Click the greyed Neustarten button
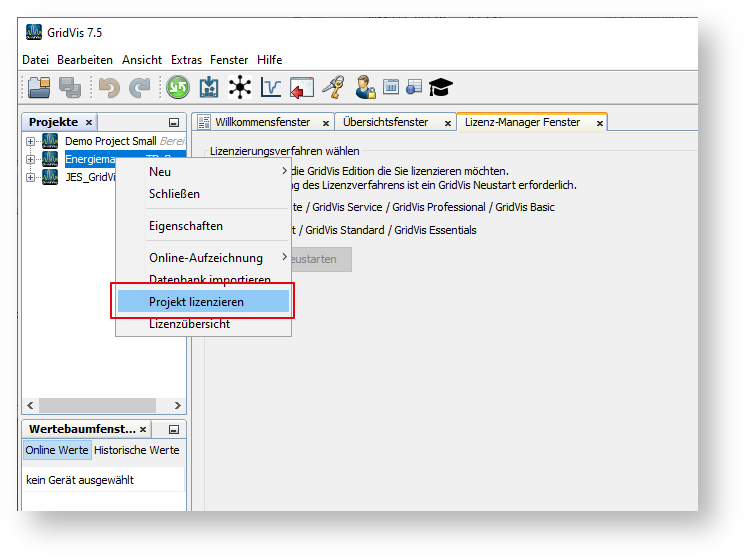Viewport: 746px width, 559px height. tap(322, 259)
